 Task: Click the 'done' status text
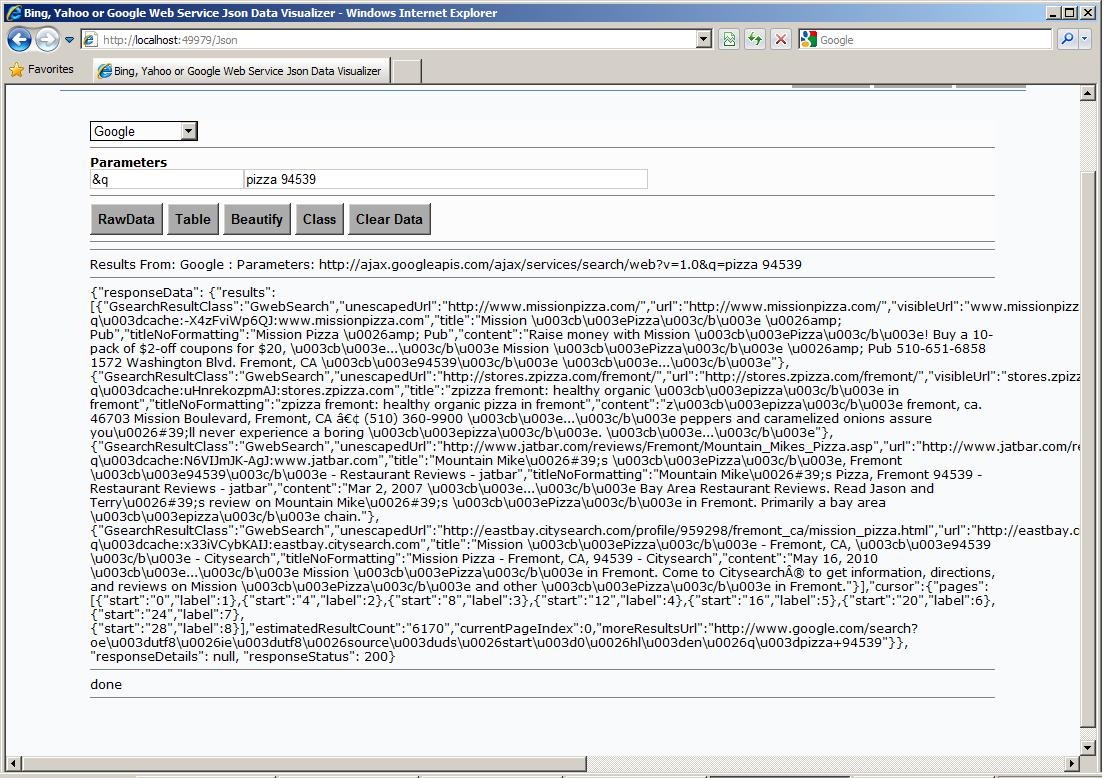tap(106, 684)
